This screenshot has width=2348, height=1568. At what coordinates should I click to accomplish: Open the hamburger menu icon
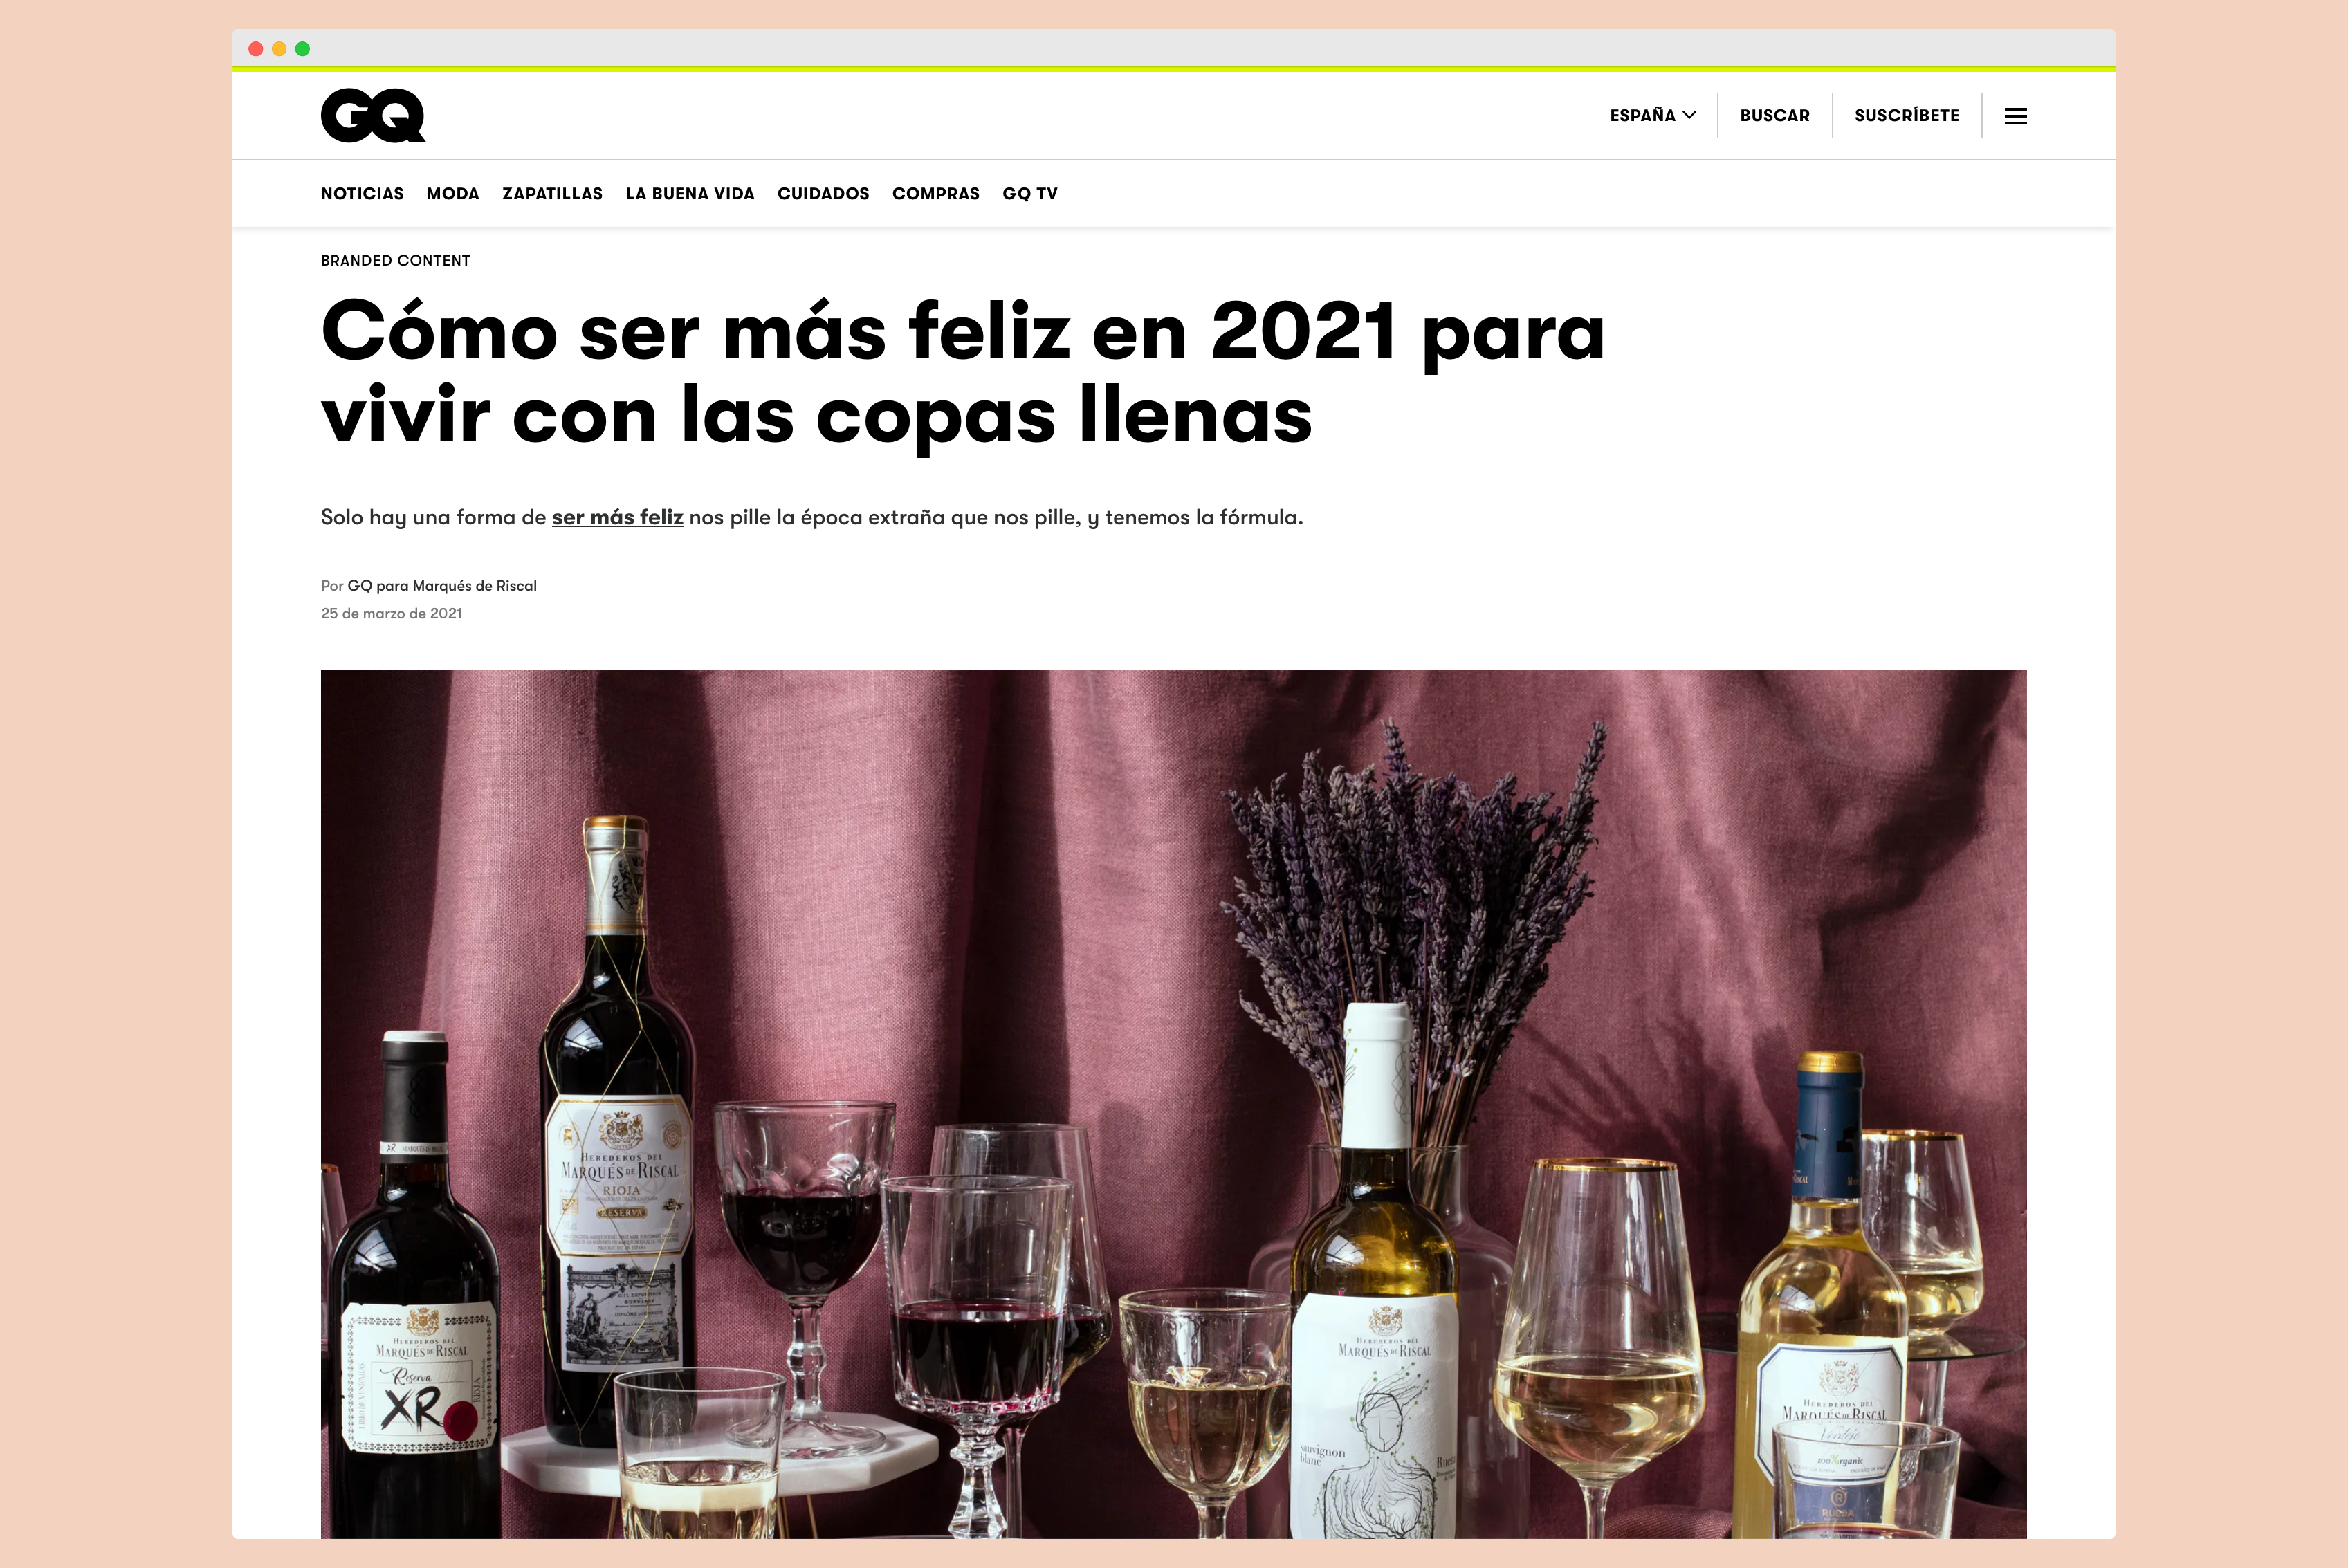[x=2015, y=116]
